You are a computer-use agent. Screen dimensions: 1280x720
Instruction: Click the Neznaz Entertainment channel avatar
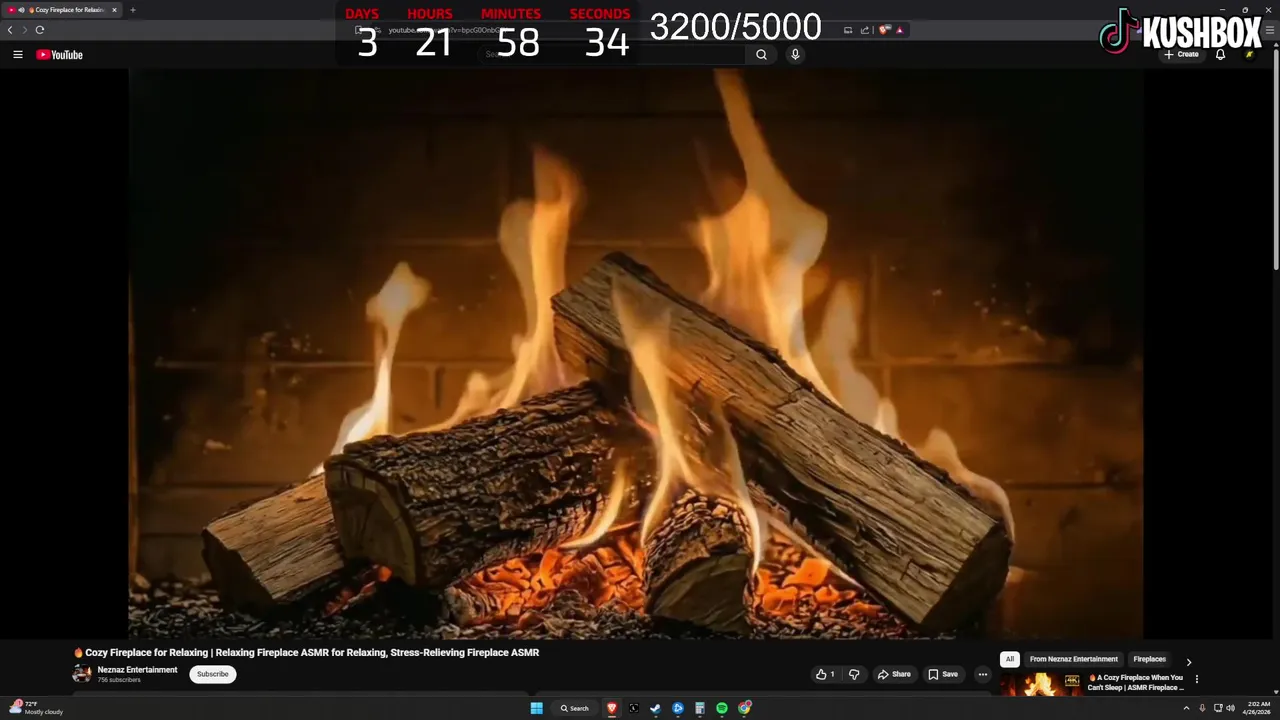pyautogui.click(x=82, y=674)
